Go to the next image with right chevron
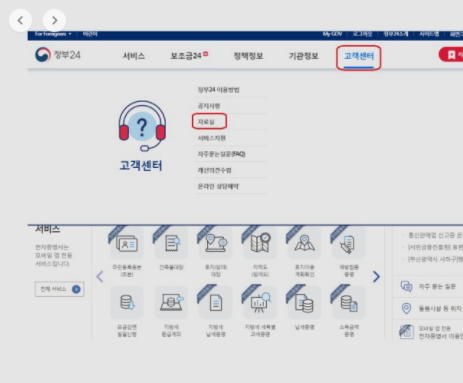The image size is (463, 383). coord(54,20)
